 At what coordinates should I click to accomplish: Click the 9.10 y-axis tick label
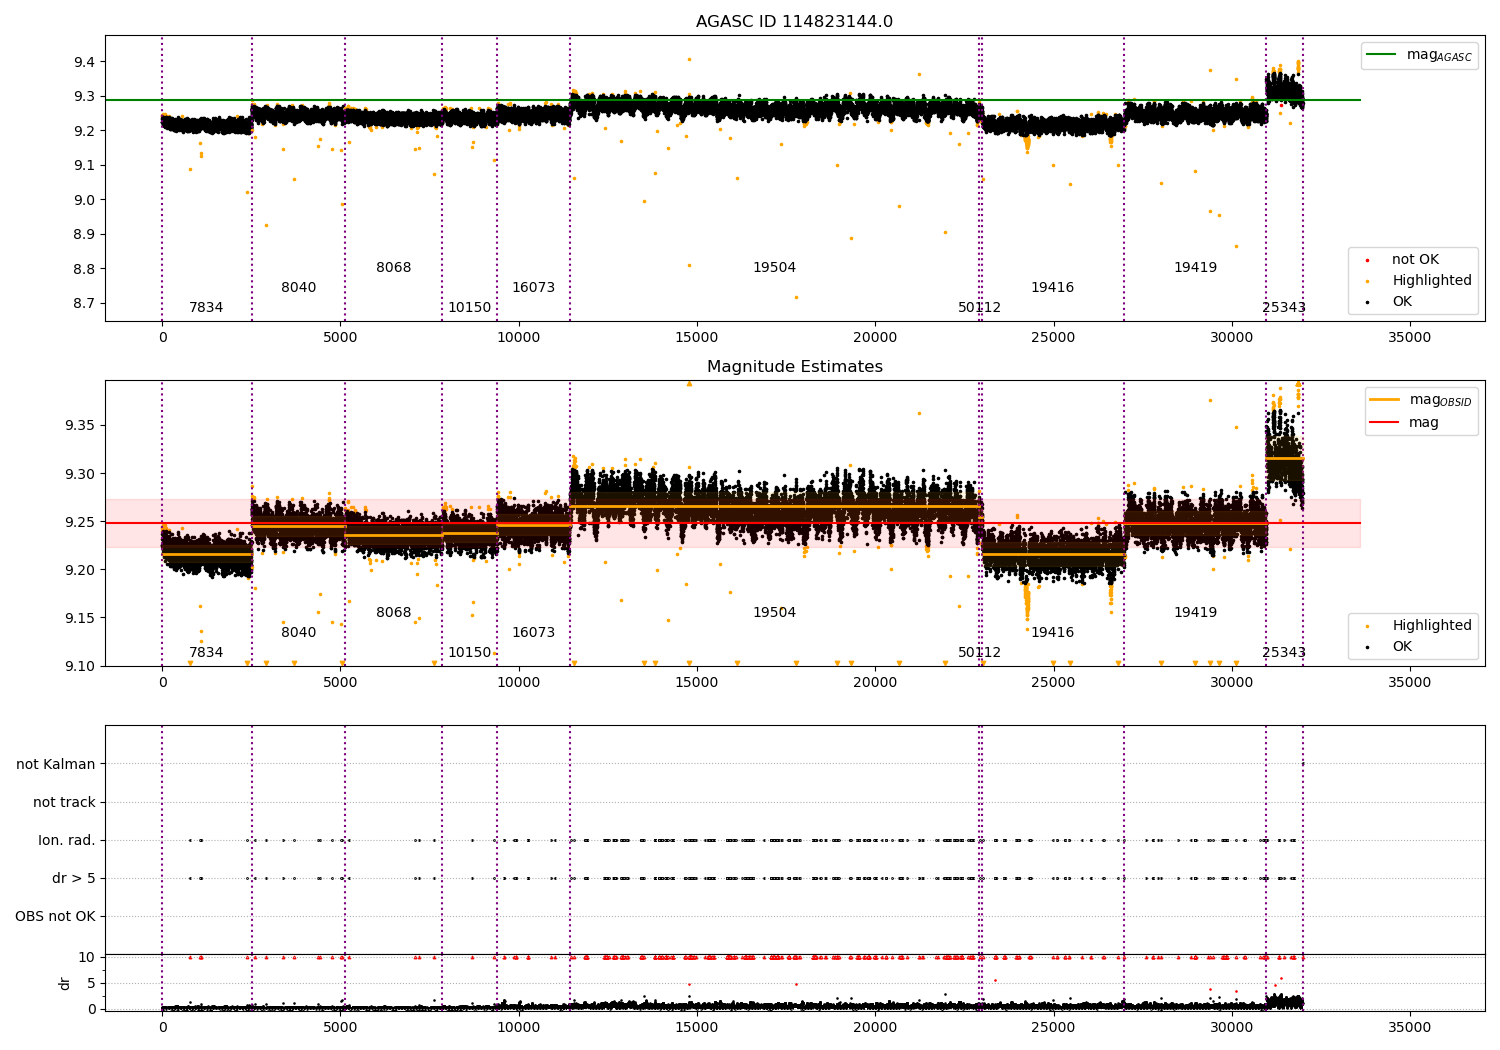(x=80, y=666)
